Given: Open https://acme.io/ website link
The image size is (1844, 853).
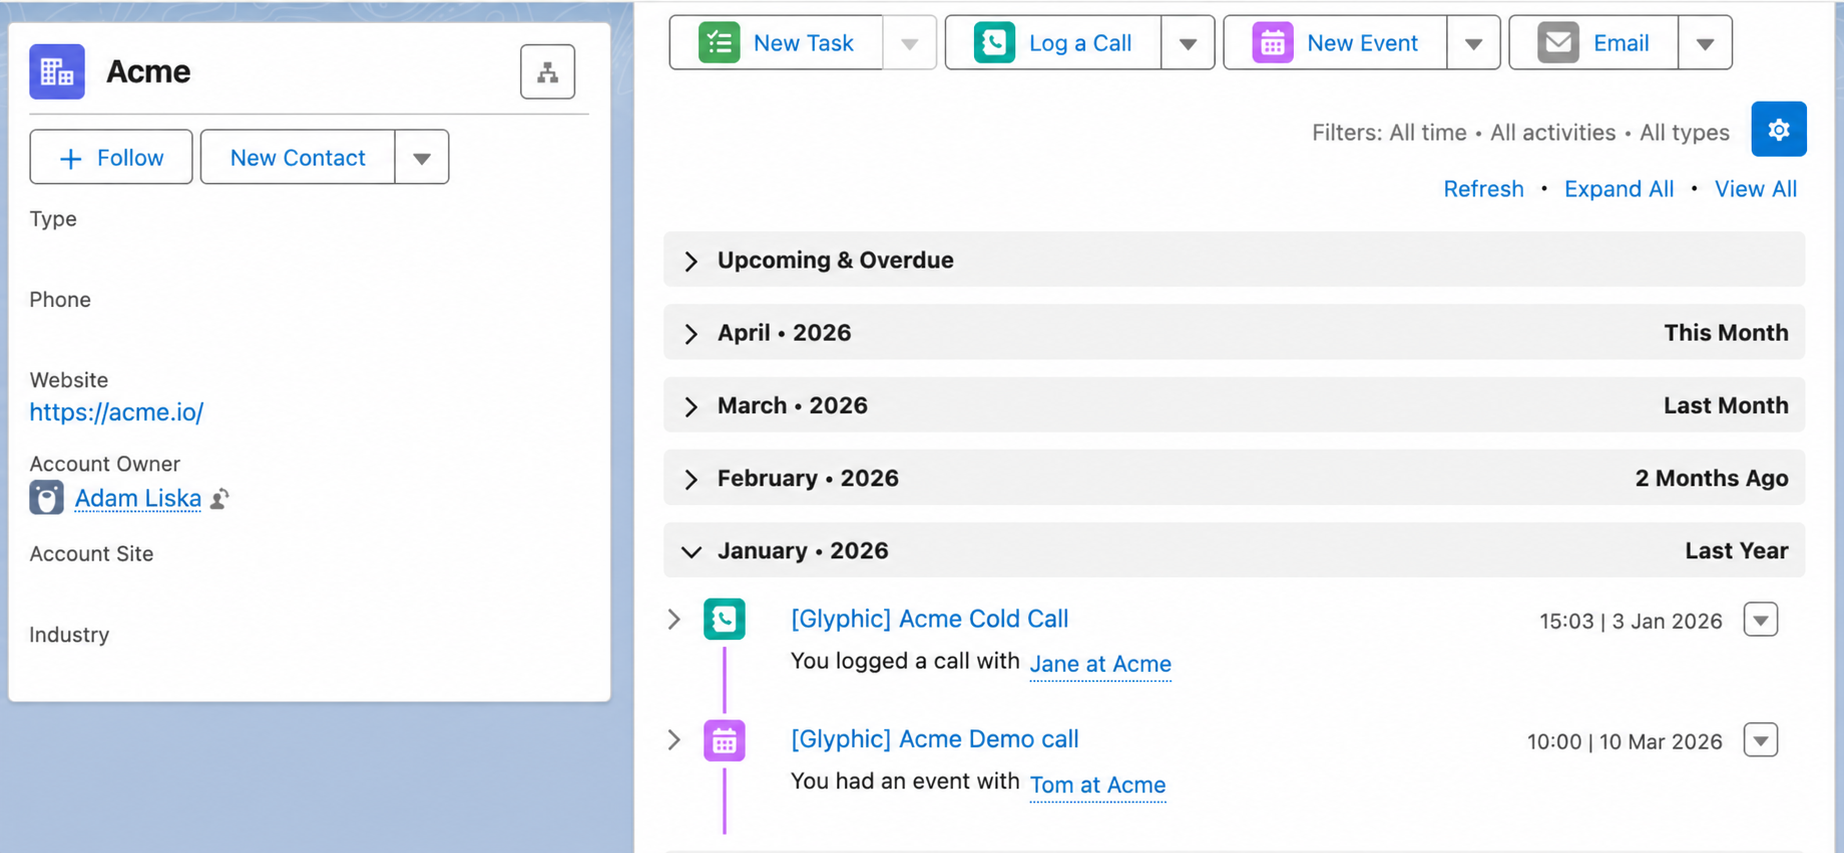Looking at the screenshot, I should [x=117, y=412].
